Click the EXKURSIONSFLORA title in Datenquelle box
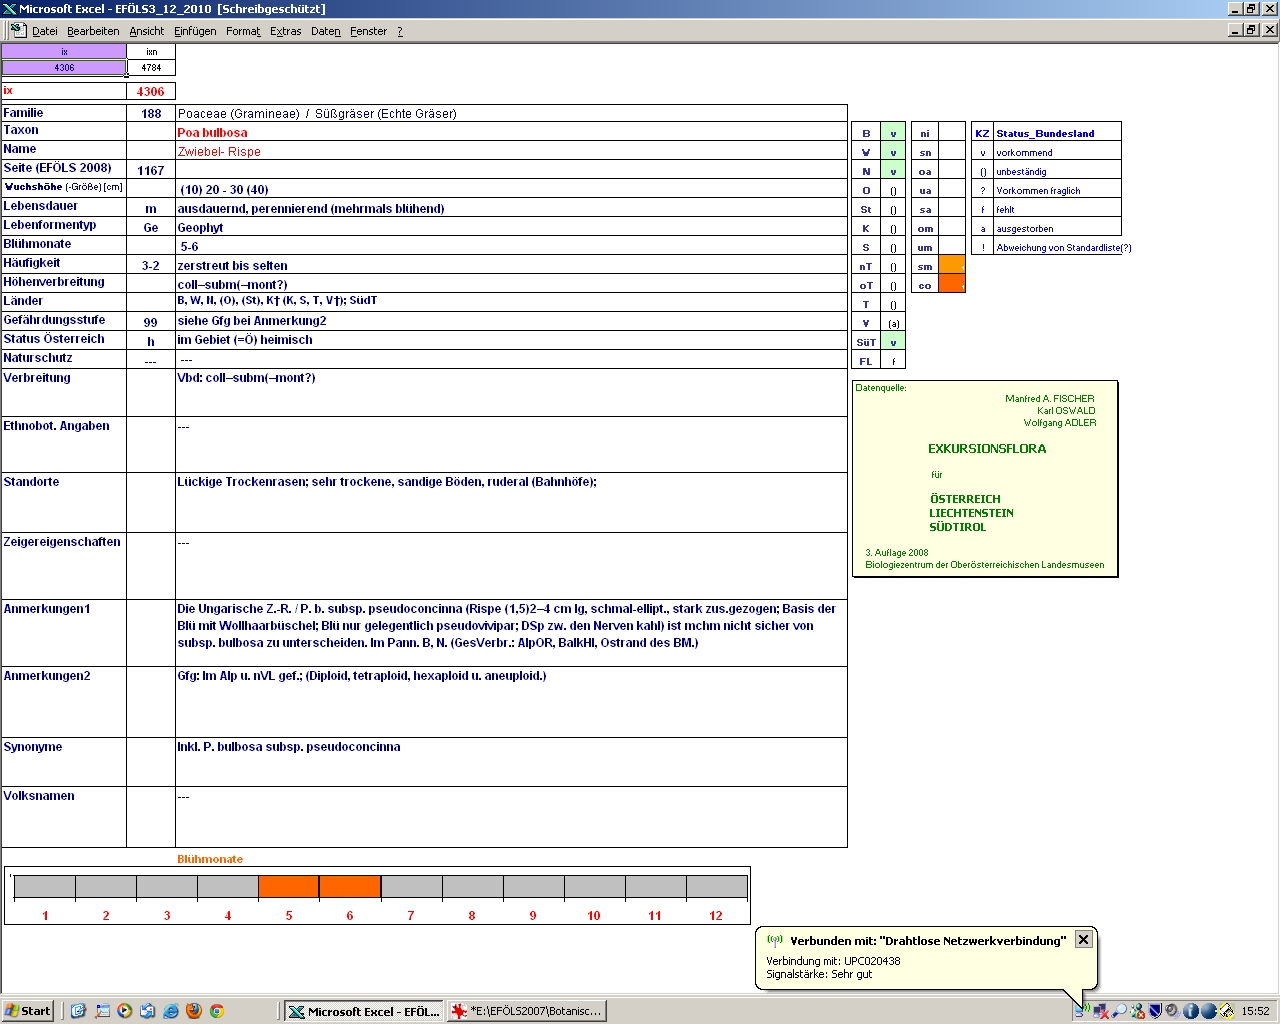 tap(987, 449)
